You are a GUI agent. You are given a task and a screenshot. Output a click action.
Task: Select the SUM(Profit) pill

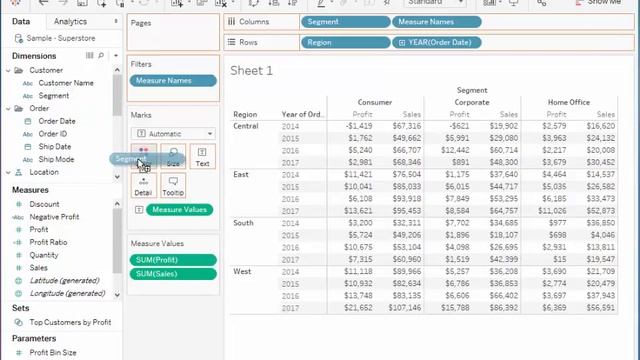point(173,260)
